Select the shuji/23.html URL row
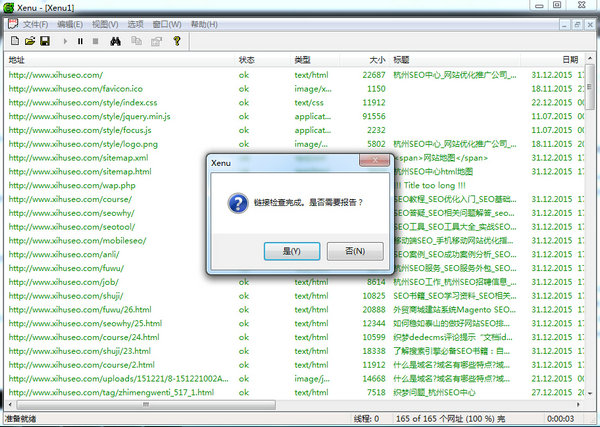The image size is (600, 427). (295, 351)
